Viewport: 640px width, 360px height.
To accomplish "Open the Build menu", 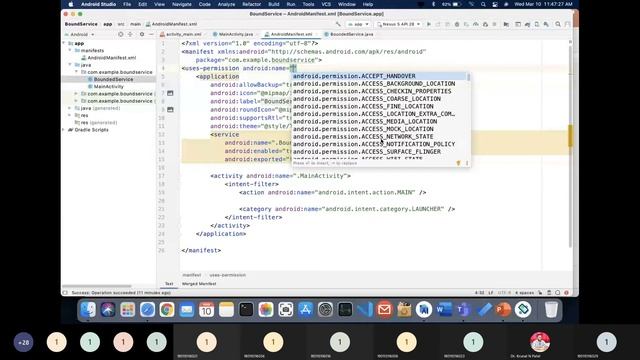I will pyautogui.click(x=273, y=4).
